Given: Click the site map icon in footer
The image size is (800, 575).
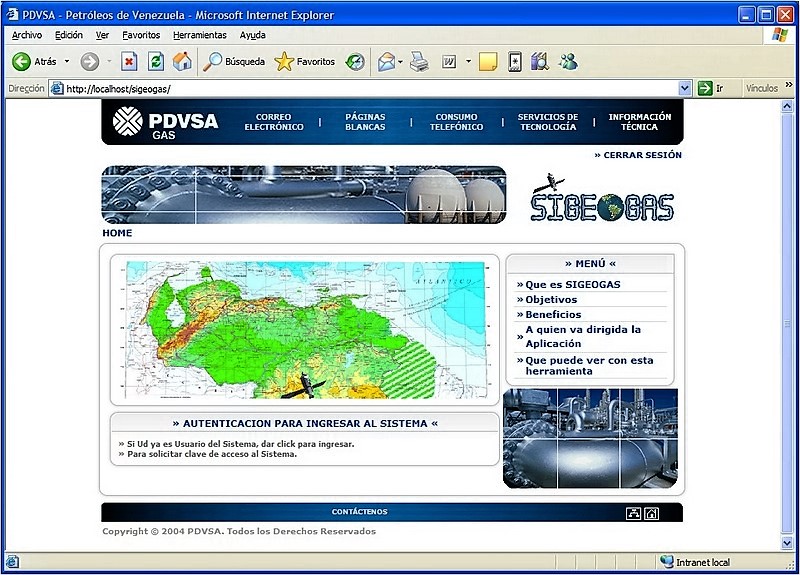Looking at the screenshot, I should click(633, 513).
